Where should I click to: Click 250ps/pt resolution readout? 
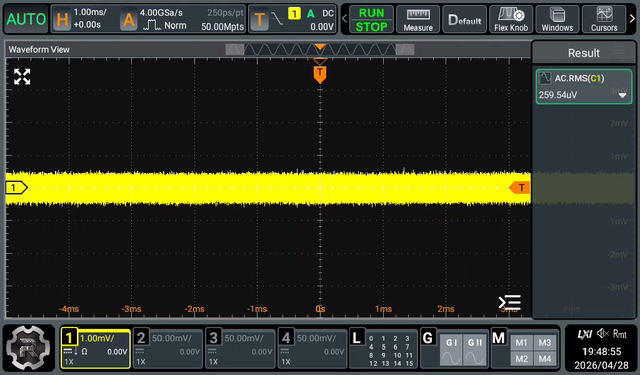click(x=225, y=13)
